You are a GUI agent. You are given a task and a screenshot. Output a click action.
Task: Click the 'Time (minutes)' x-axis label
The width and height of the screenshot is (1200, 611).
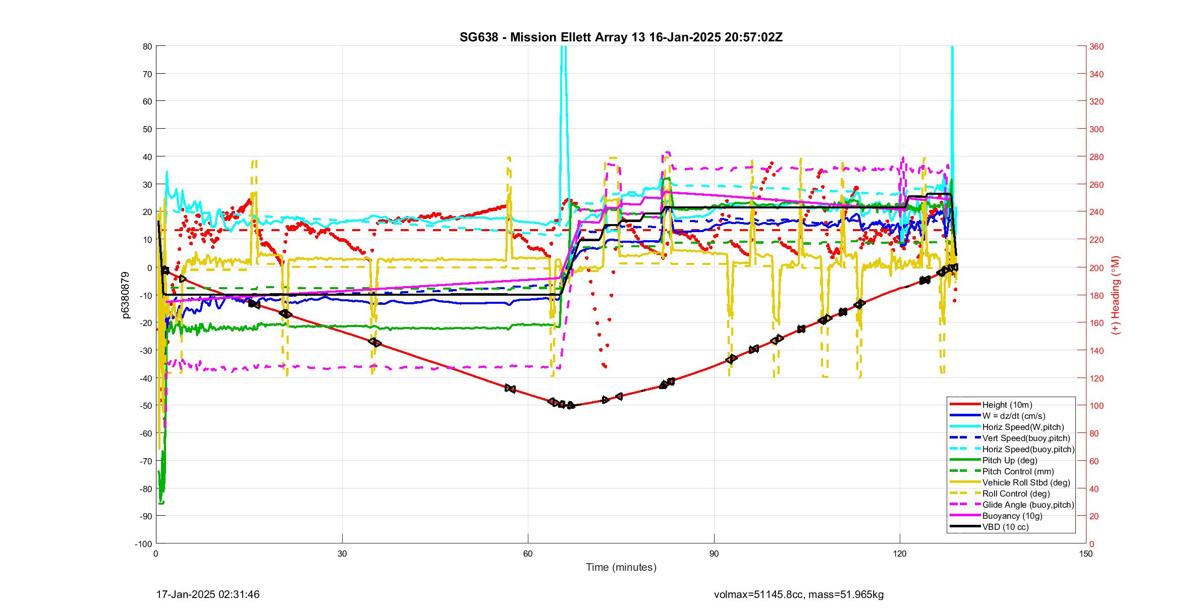coord(621,568)
